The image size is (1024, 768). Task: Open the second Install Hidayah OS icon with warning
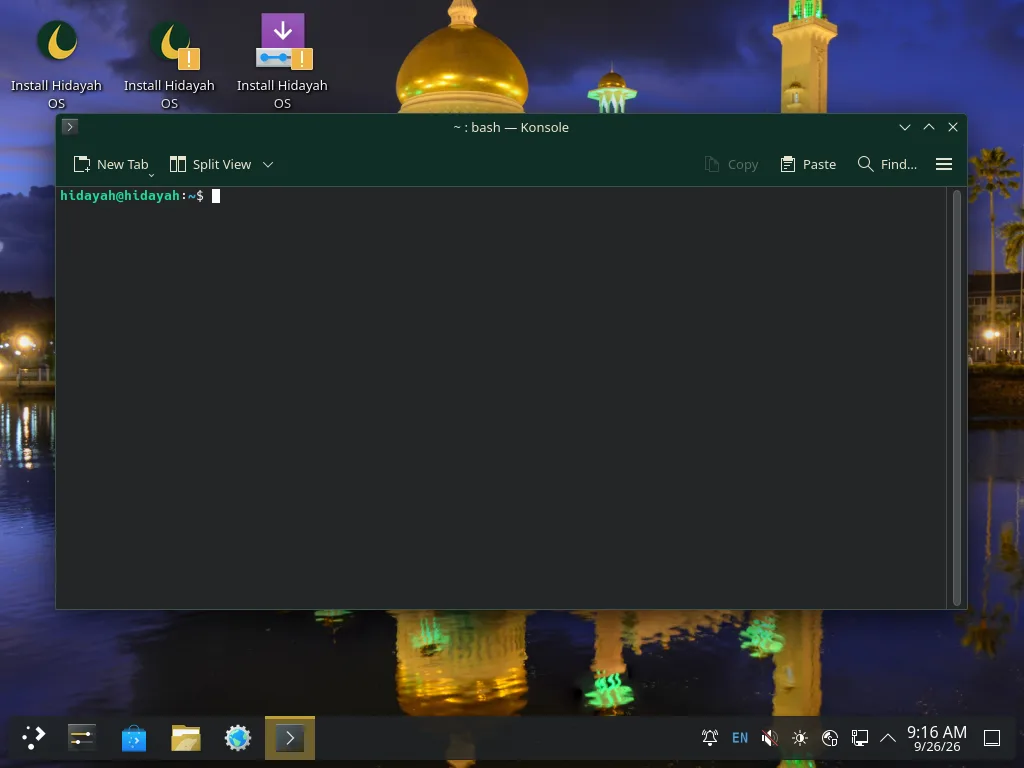pos(169,62)
